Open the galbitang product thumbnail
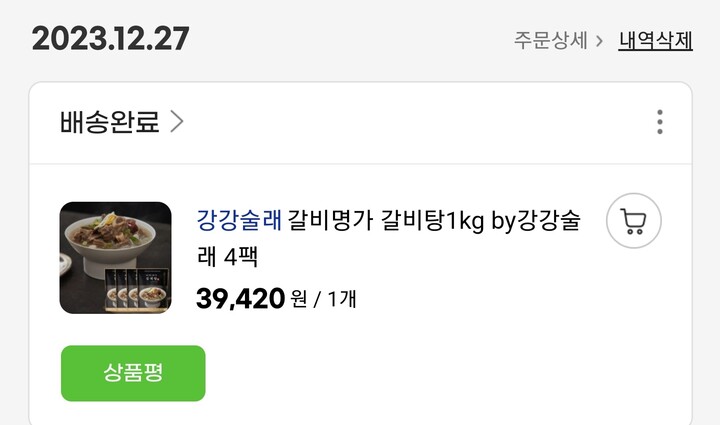This screenshot has height=425, width=720. 116,257
